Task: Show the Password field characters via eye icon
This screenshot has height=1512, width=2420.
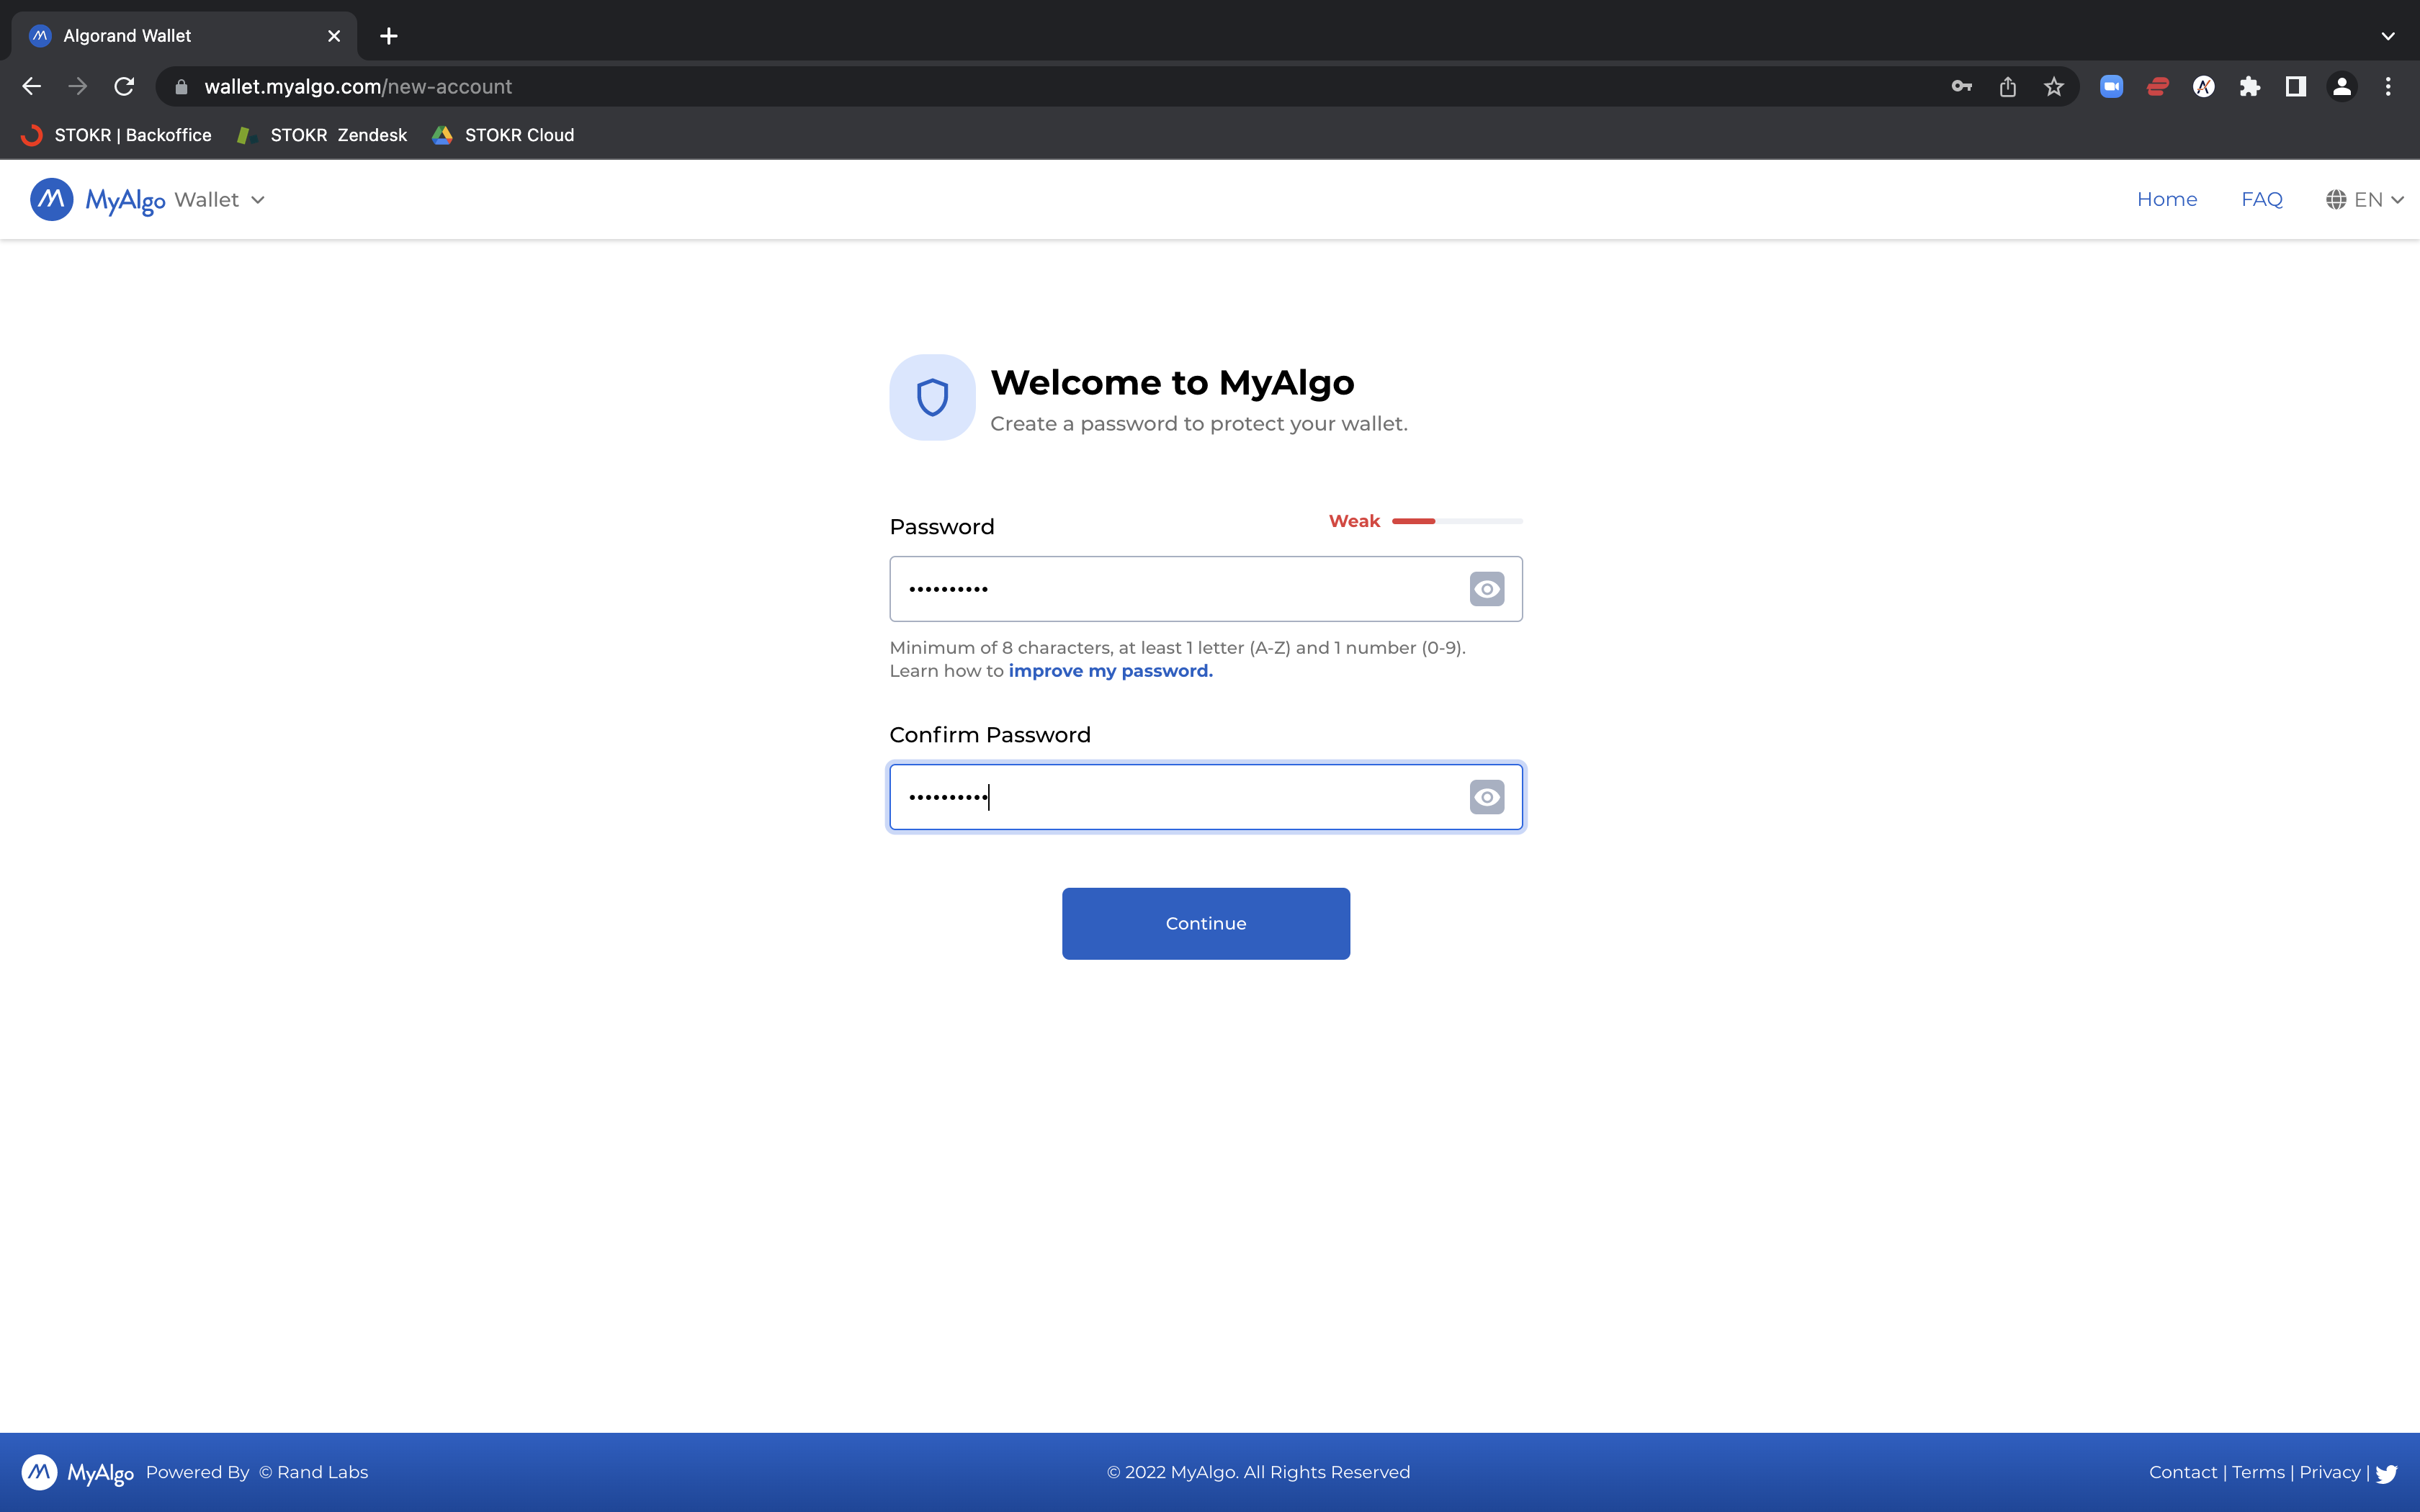Action: coord(1486,589)
